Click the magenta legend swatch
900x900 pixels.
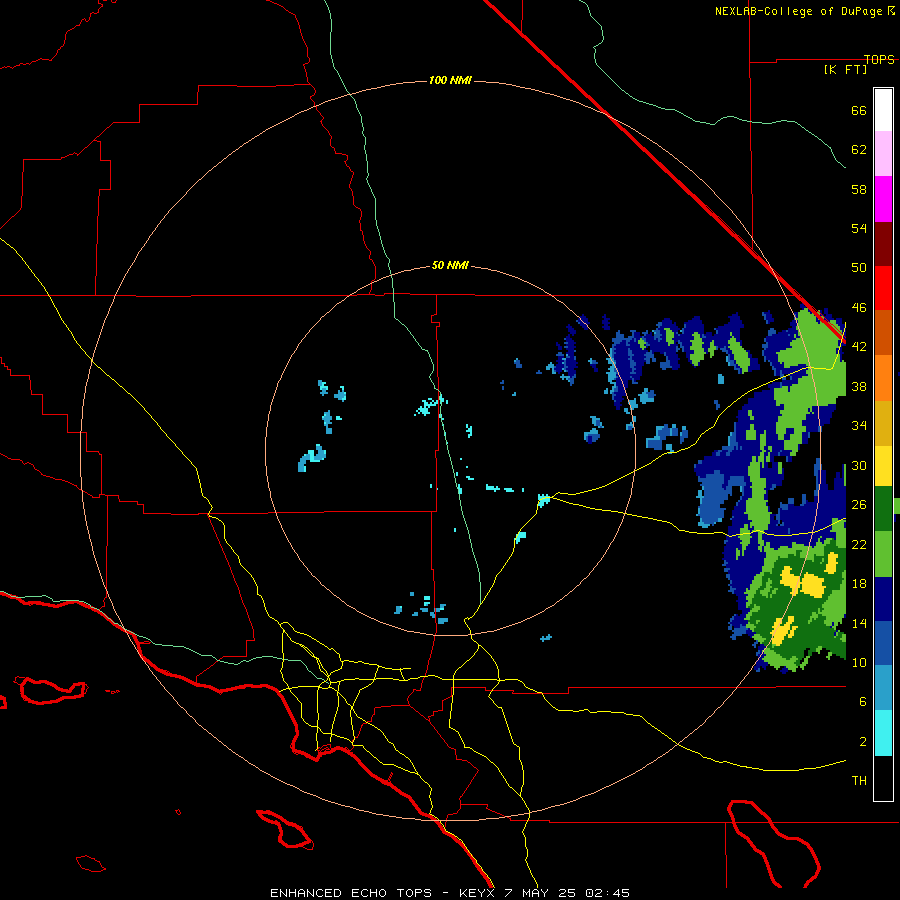[x=883, y=199]
